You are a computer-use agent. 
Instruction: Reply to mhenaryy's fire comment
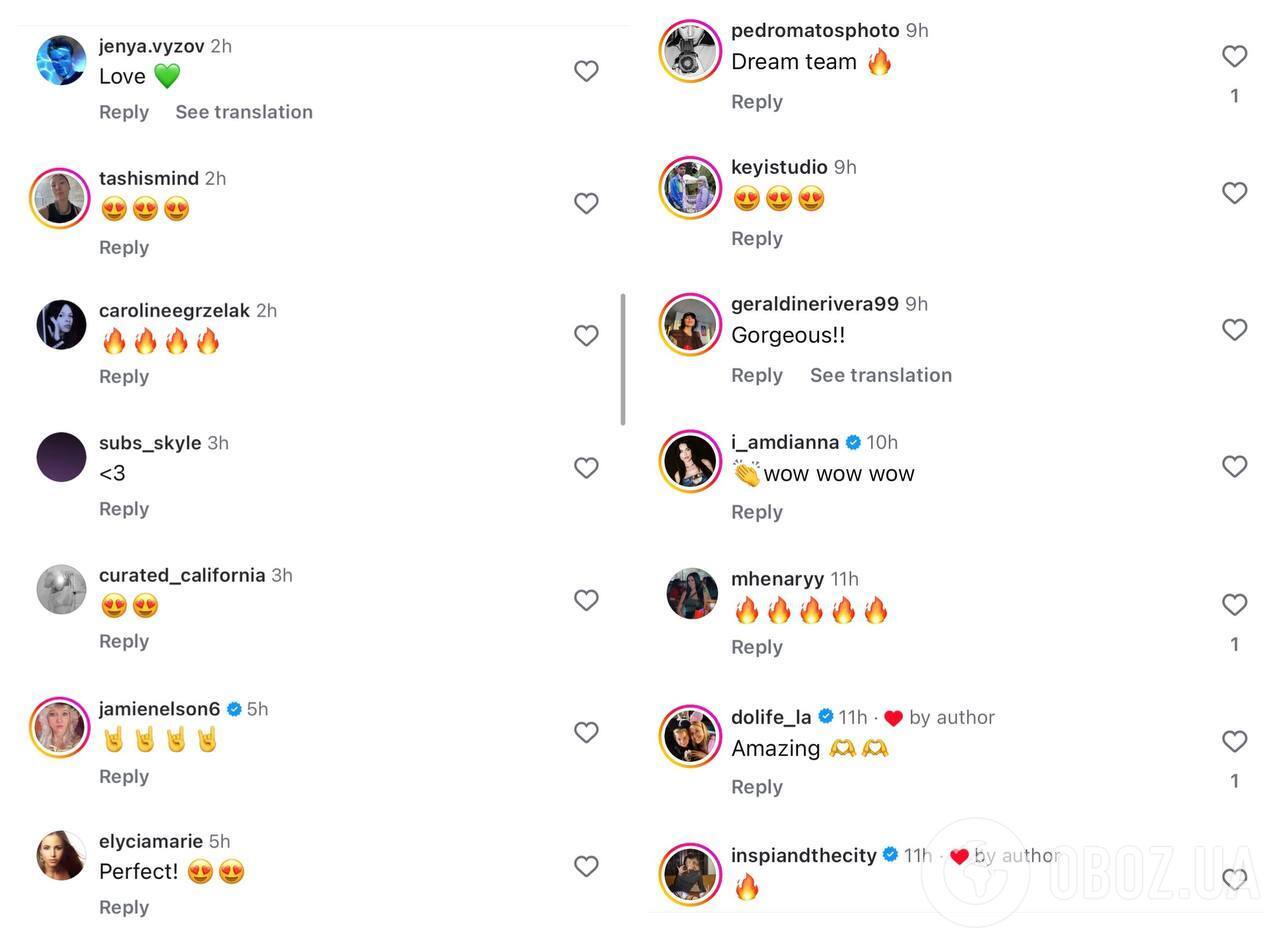pos(756,647)
